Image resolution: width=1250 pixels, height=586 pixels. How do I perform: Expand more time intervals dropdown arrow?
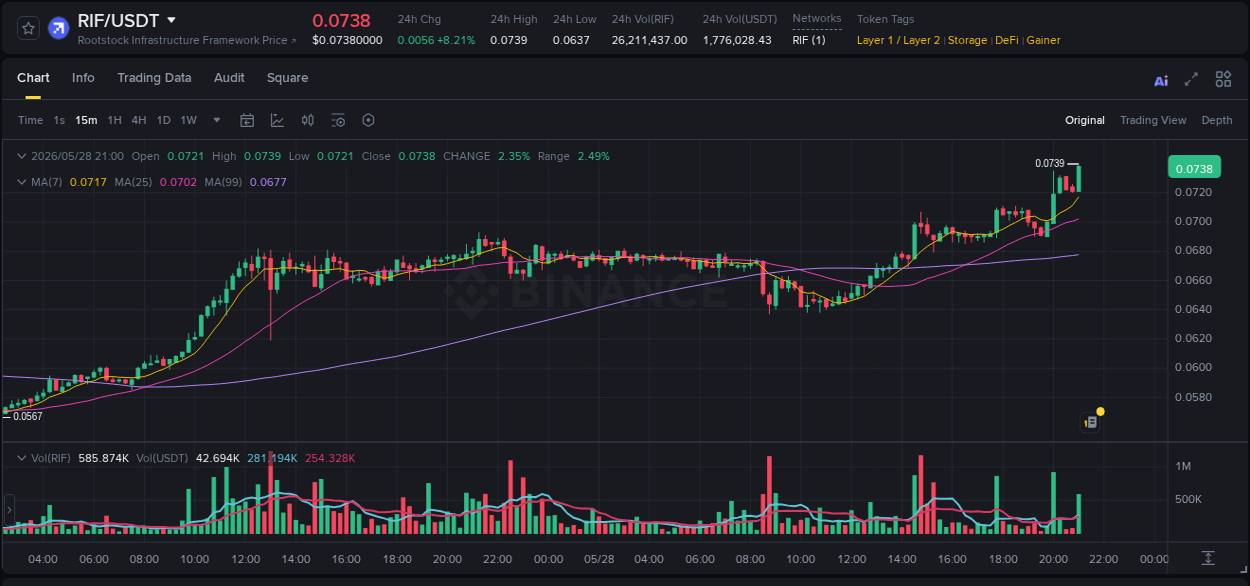point(217,120)
